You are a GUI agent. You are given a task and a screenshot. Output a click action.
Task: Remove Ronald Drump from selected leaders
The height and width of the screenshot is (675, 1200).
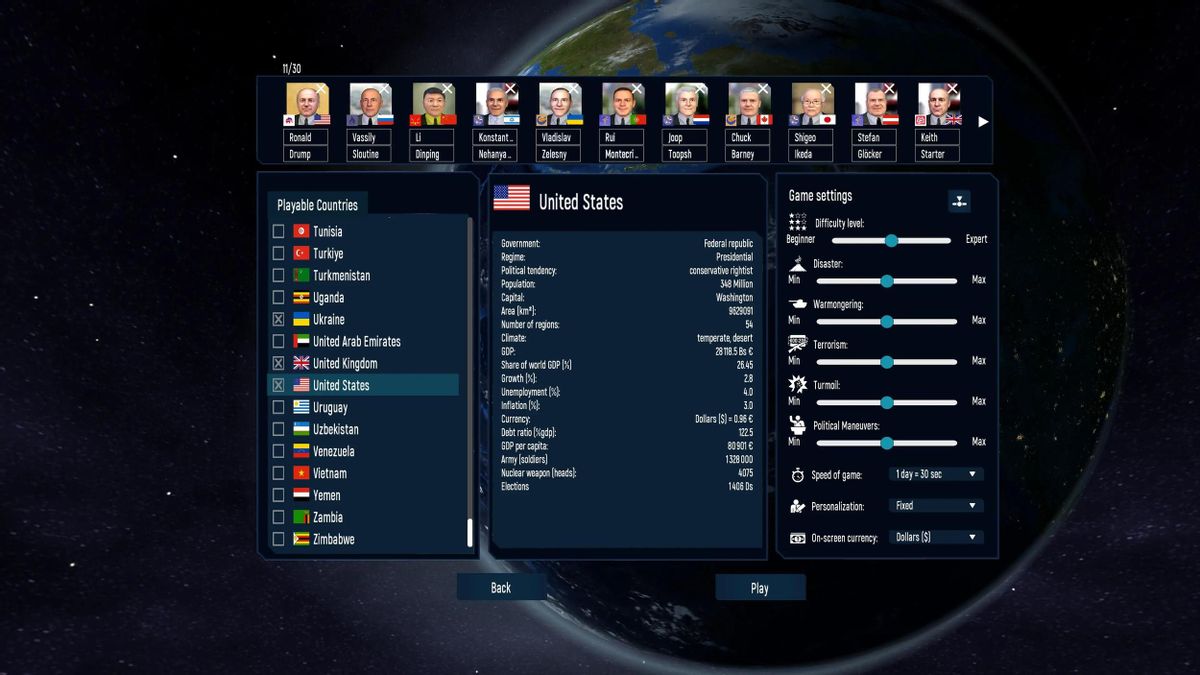coord(321,89)
